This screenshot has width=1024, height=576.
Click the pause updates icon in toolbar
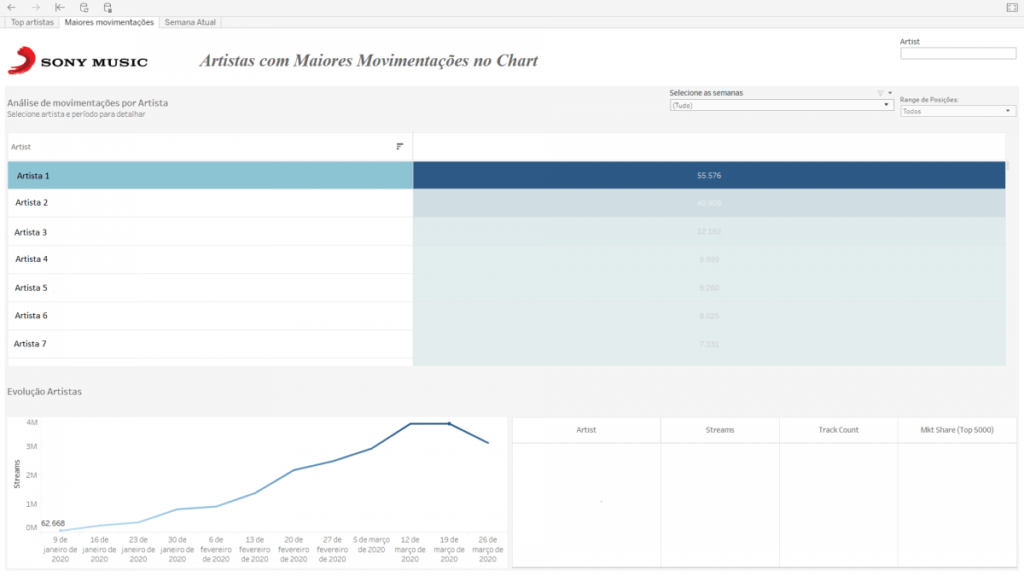pos(108,7)
